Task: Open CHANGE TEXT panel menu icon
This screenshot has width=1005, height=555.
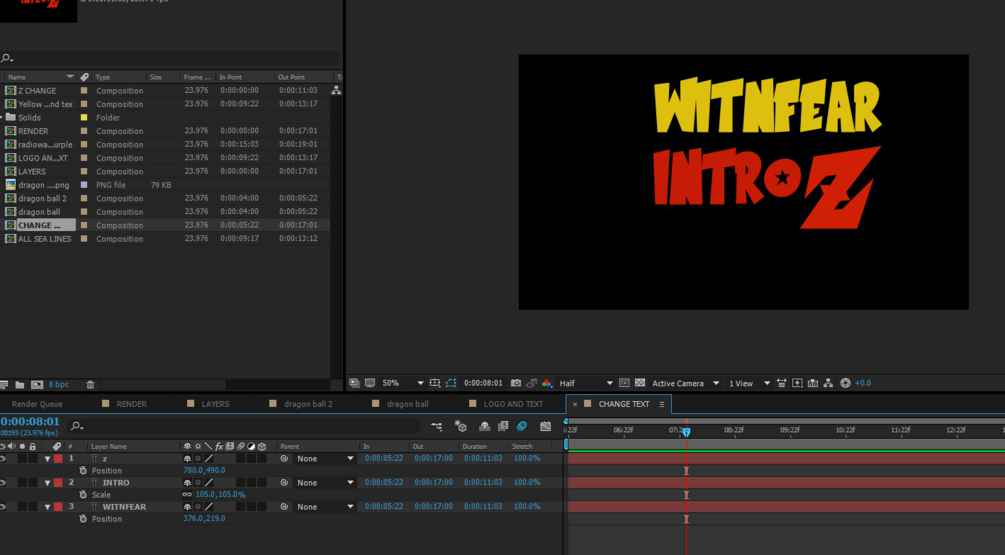Action: pyautogui.click(x=662, y=404)
